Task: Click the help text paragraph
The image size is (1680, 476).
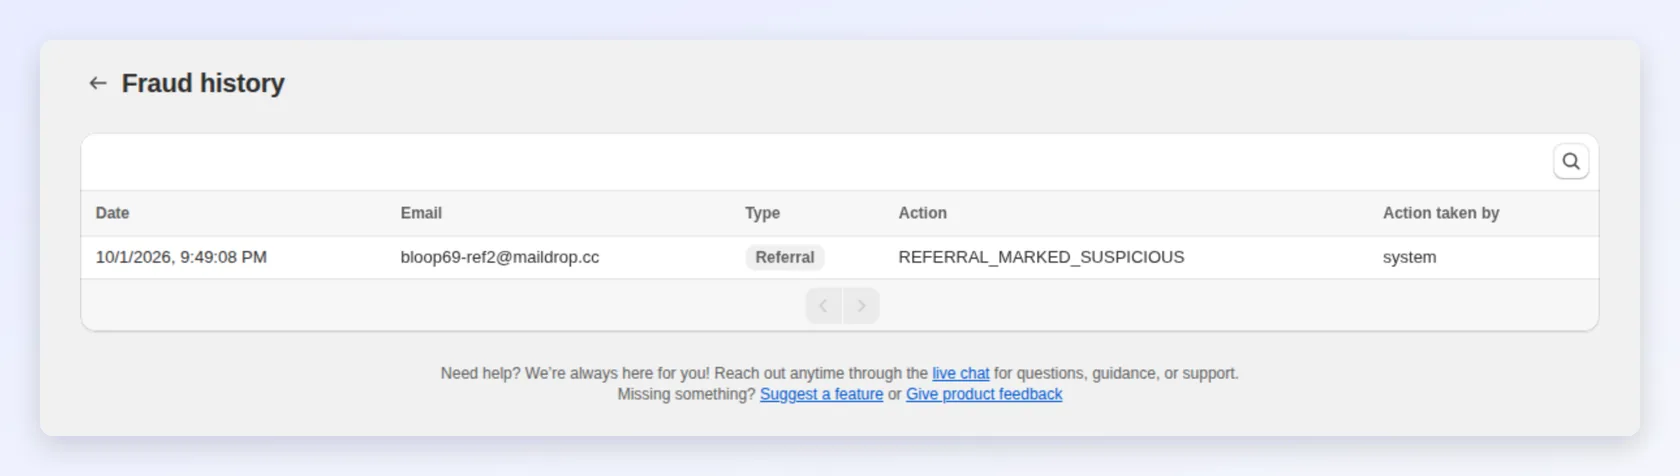Action: [840, 384]
